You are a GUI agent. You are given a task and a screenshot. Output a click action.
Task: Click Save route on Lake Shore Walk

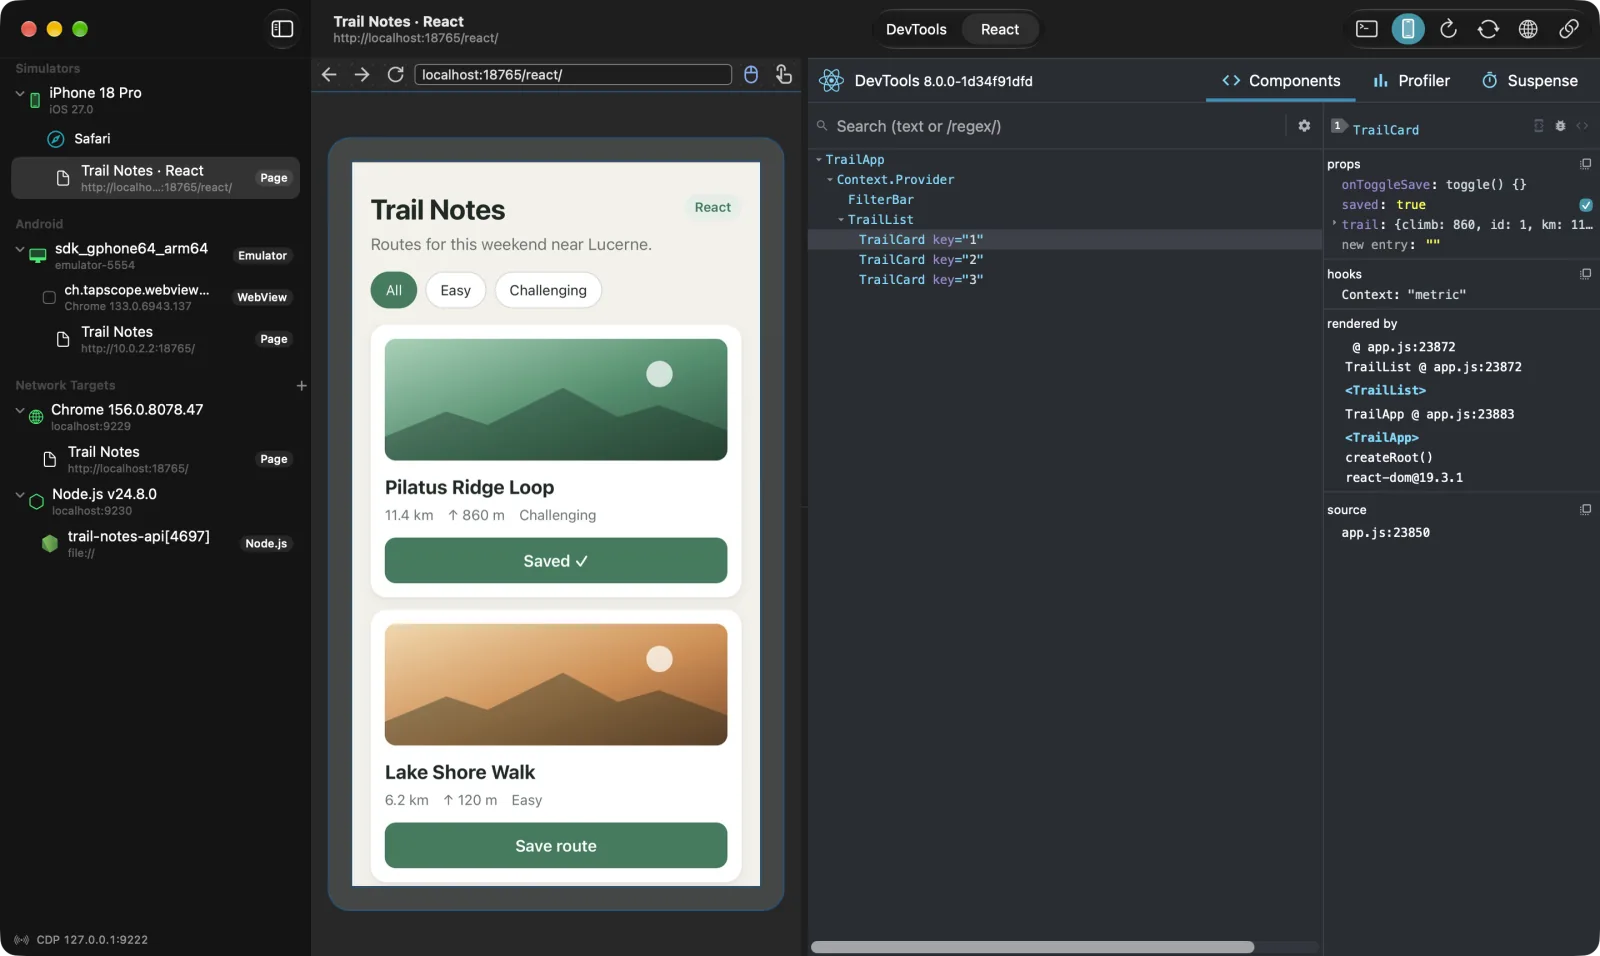pyautogui.click(x=556, y=846)
